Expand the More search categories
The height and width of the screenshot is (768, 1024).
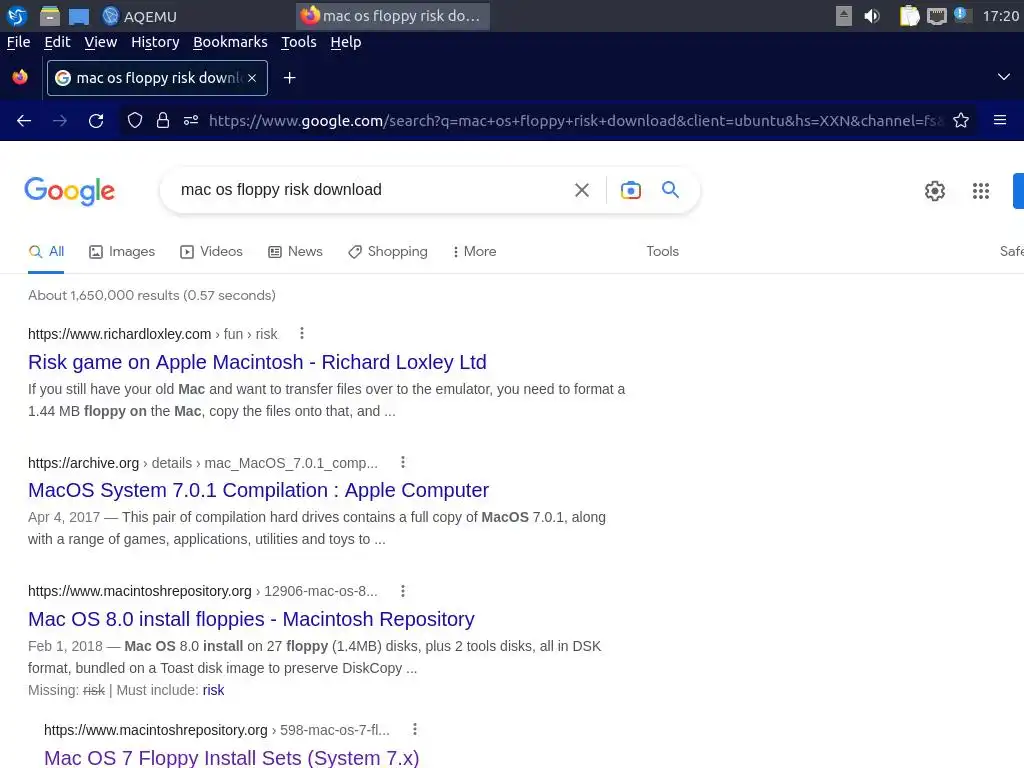click(474, 251)
